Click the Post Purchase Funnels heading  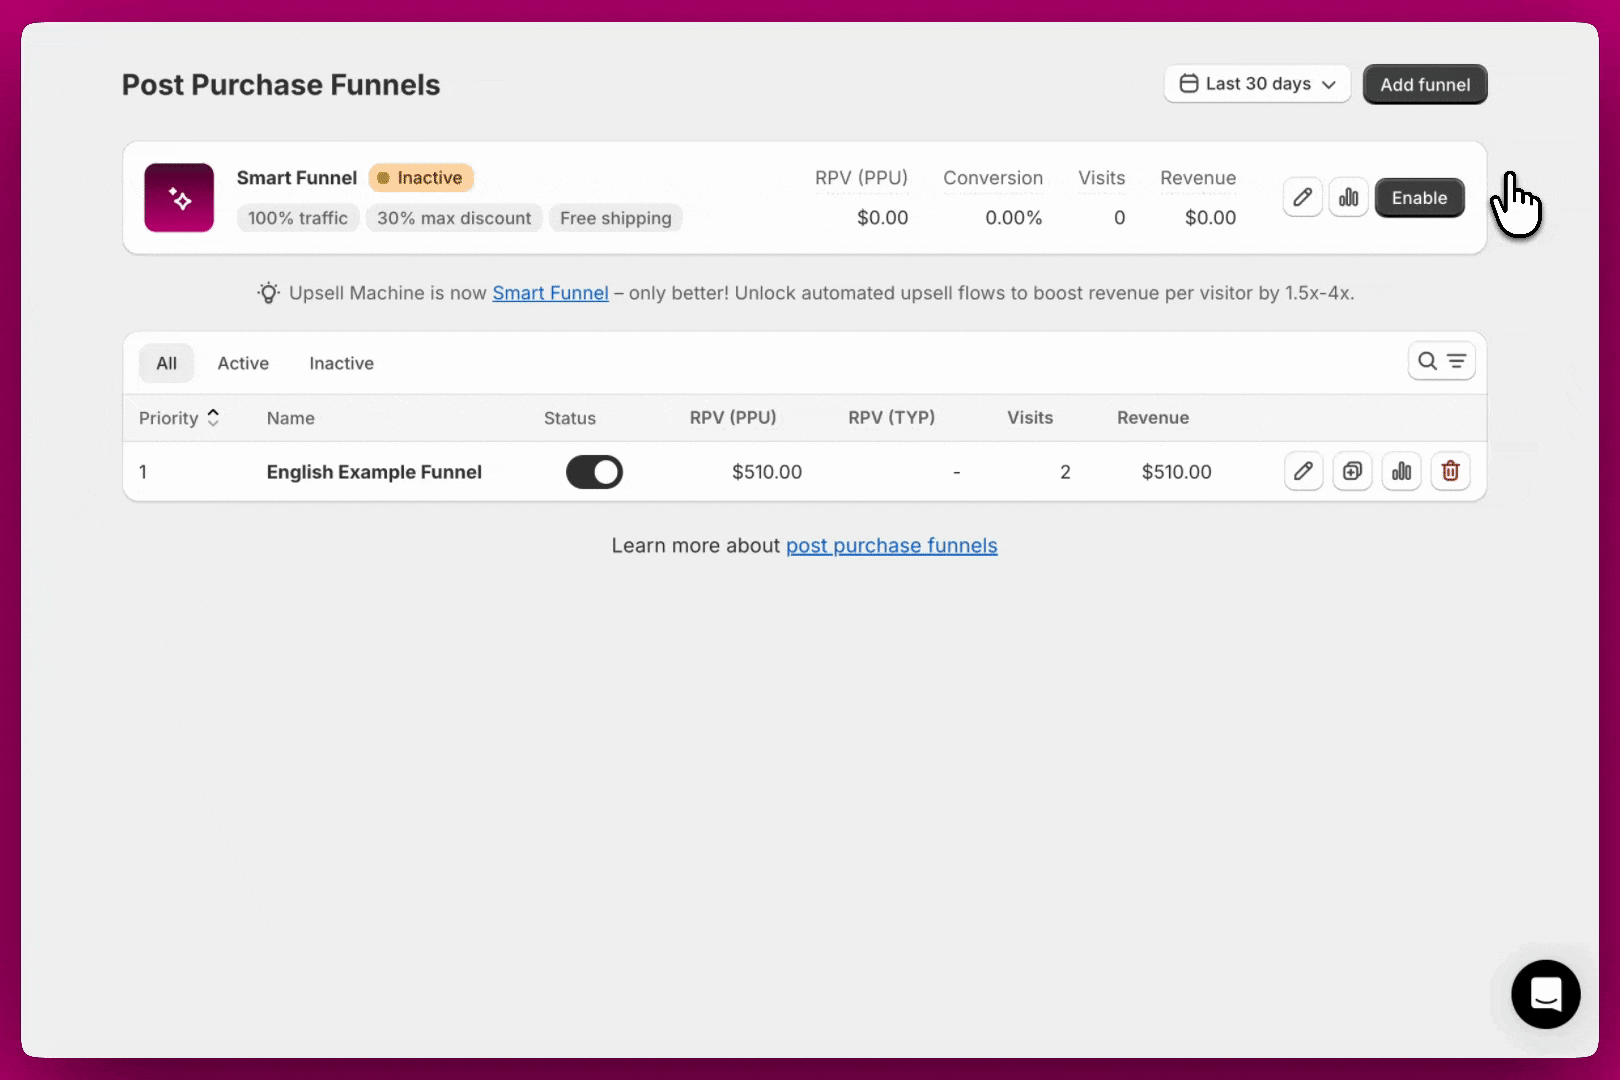pos(281,85)
